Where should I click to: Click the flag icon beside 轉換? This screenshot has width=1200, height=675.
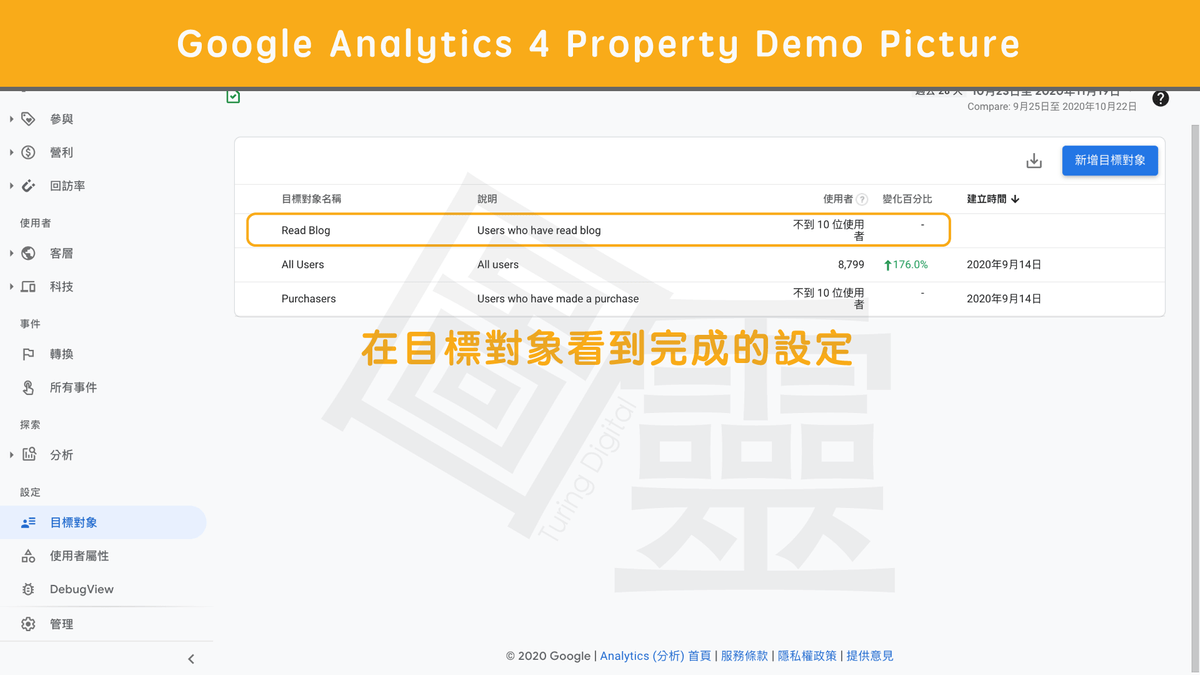(x=28, y=354)
